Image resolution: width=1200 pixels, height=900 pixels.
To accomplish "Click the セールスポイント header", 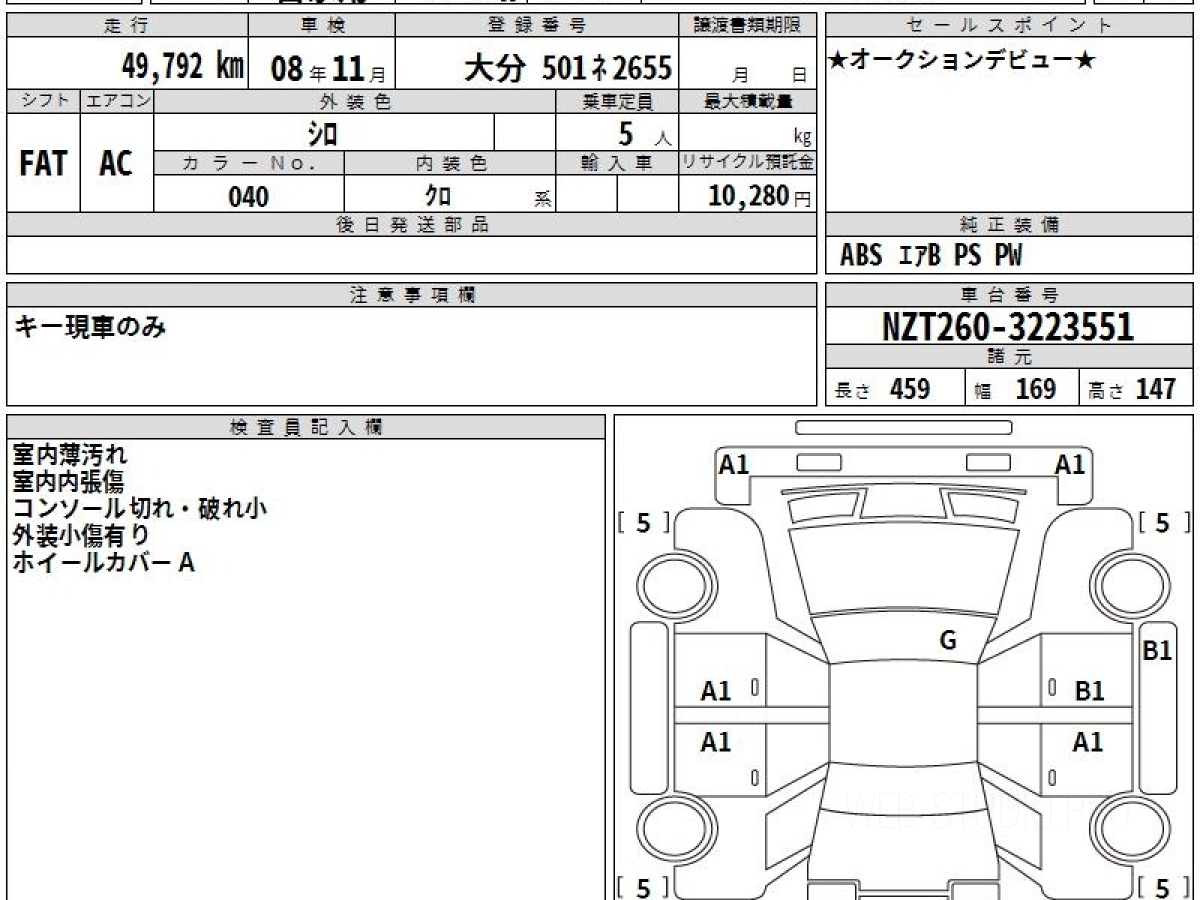I will pyautogui.click(x=1009, y=26).
